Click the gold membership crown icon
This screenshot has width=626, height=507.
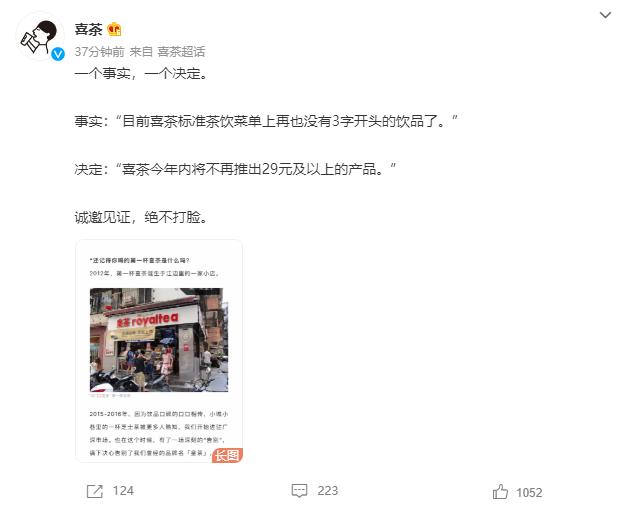point(114,30)
